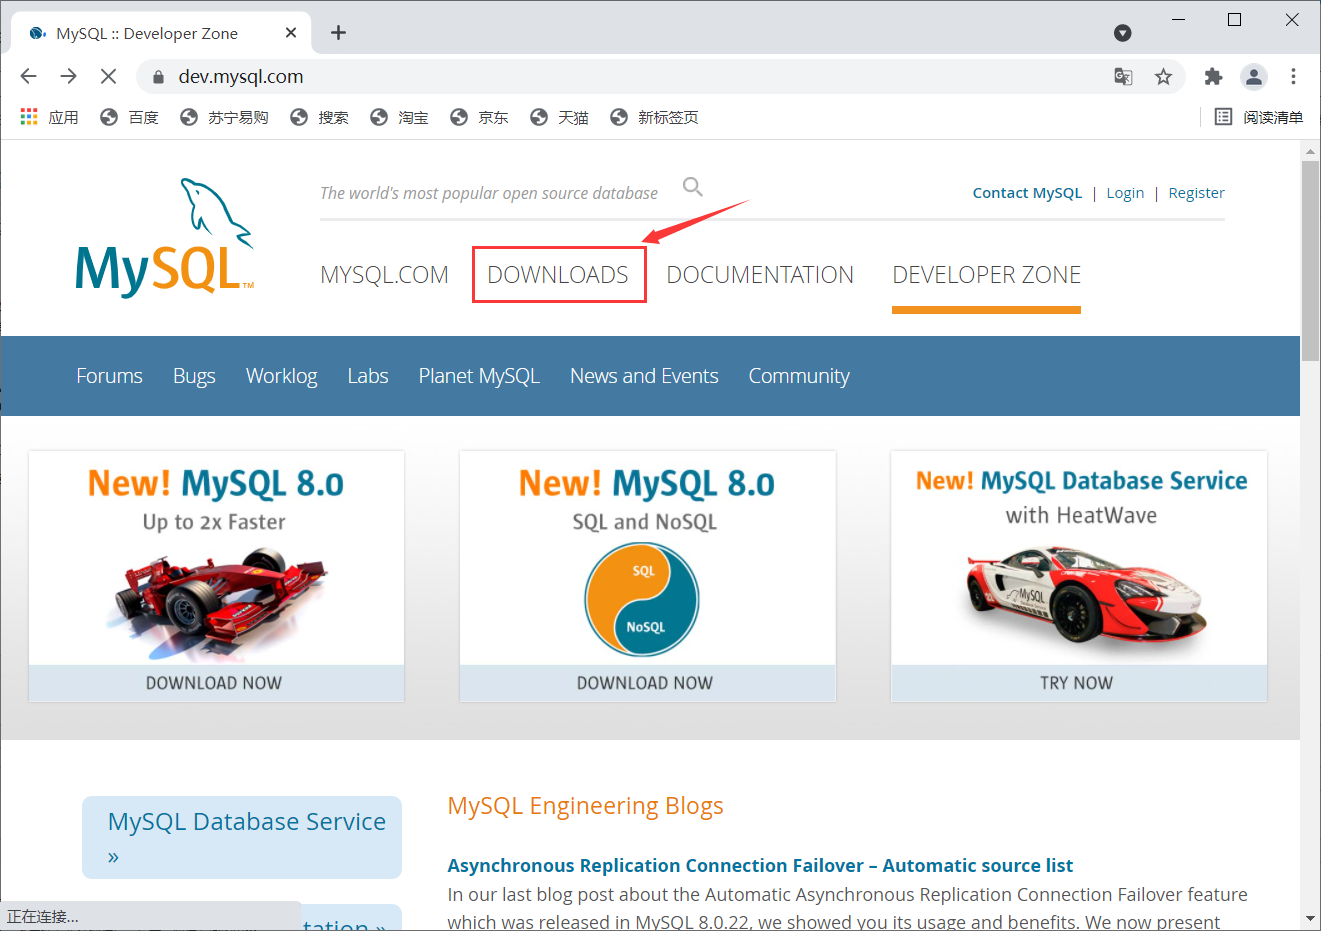Click the Login link
The width and height of the screenshot is (1321, 931).
(1125, 193)
